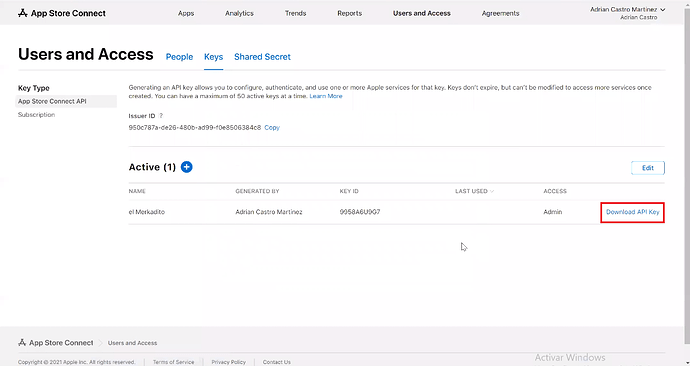Click the App Store Connect logo in footer
The width and height of the screenshot is (690, 366).
coord(55,343)
